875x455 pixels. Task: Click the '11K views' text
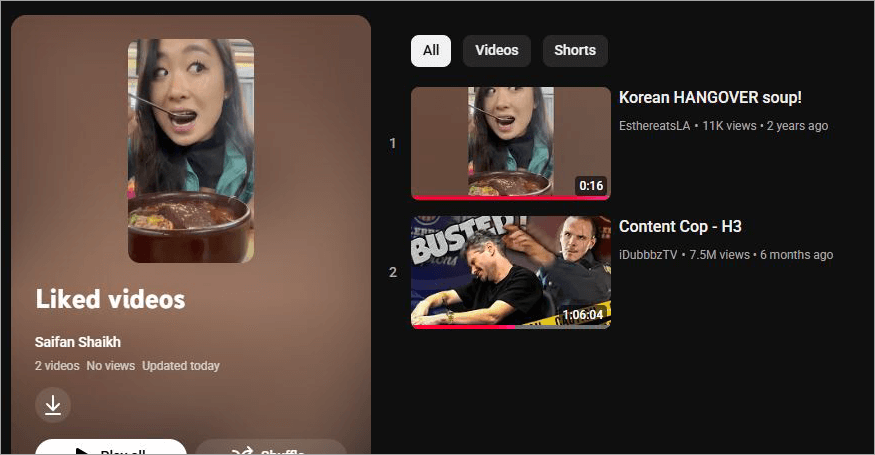pyautogui.click(x=729, y=126)
